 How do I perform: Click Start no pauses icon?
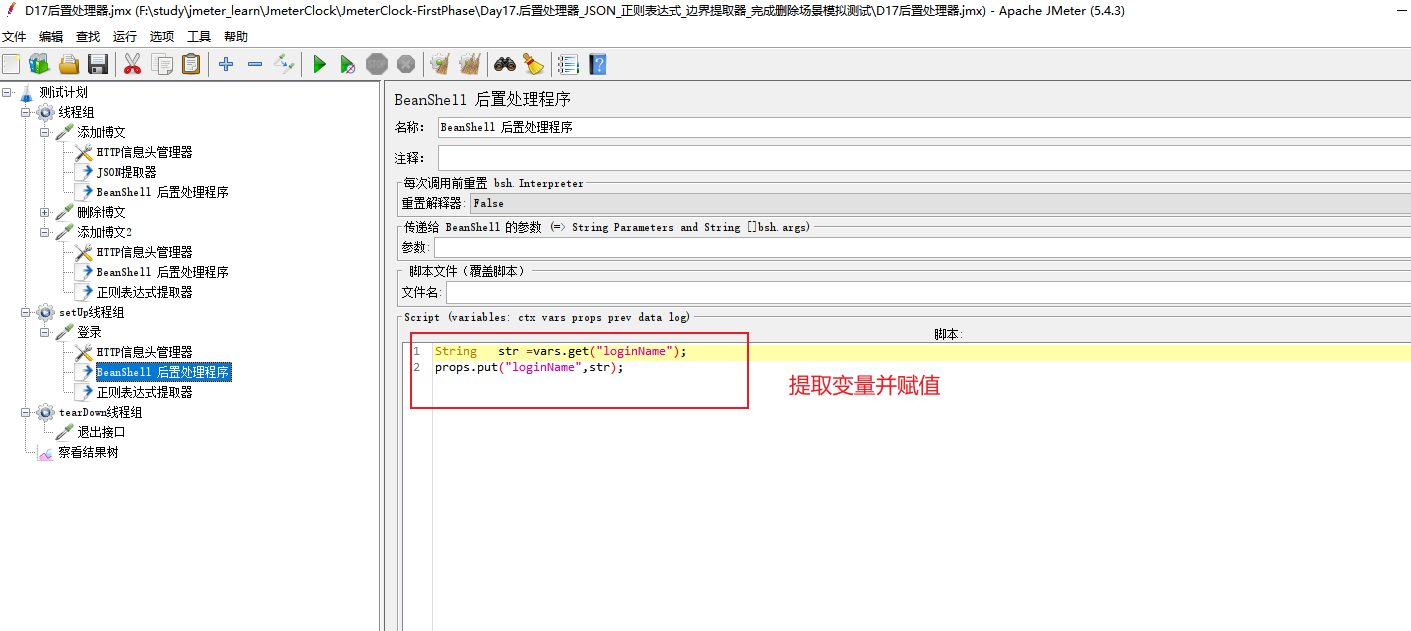tap(347, 65)
